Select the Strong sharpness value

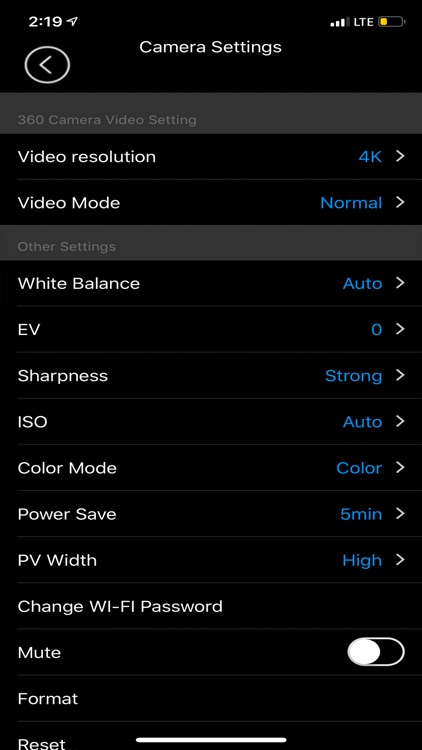click(354, 376)
